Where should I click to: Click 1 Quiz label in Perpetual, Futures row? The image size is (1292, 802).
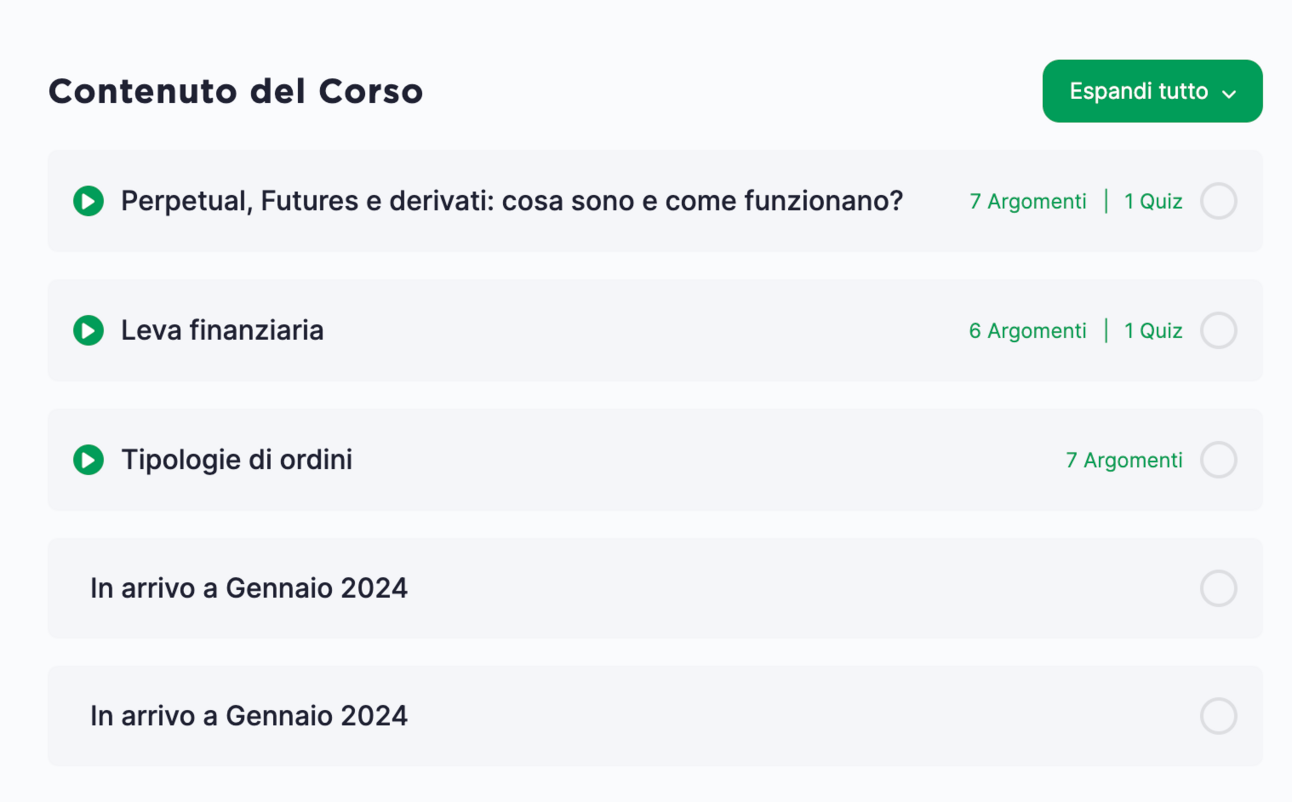(1153, 202)
